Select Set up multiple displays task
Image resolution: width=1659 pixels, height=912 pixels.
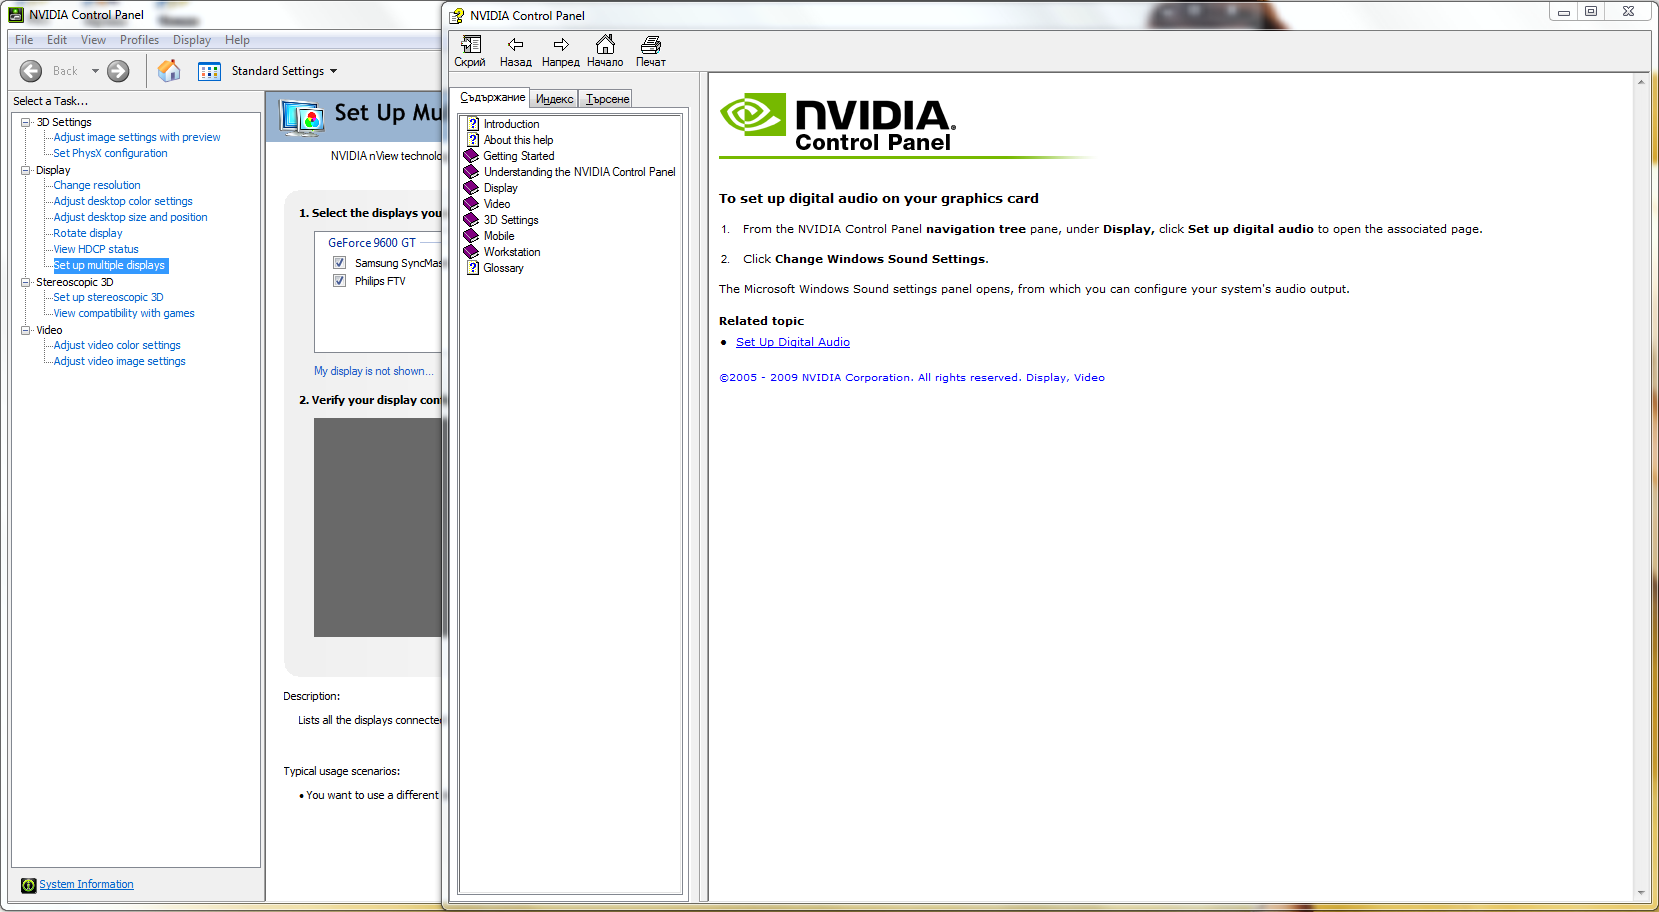click(110, 265)
